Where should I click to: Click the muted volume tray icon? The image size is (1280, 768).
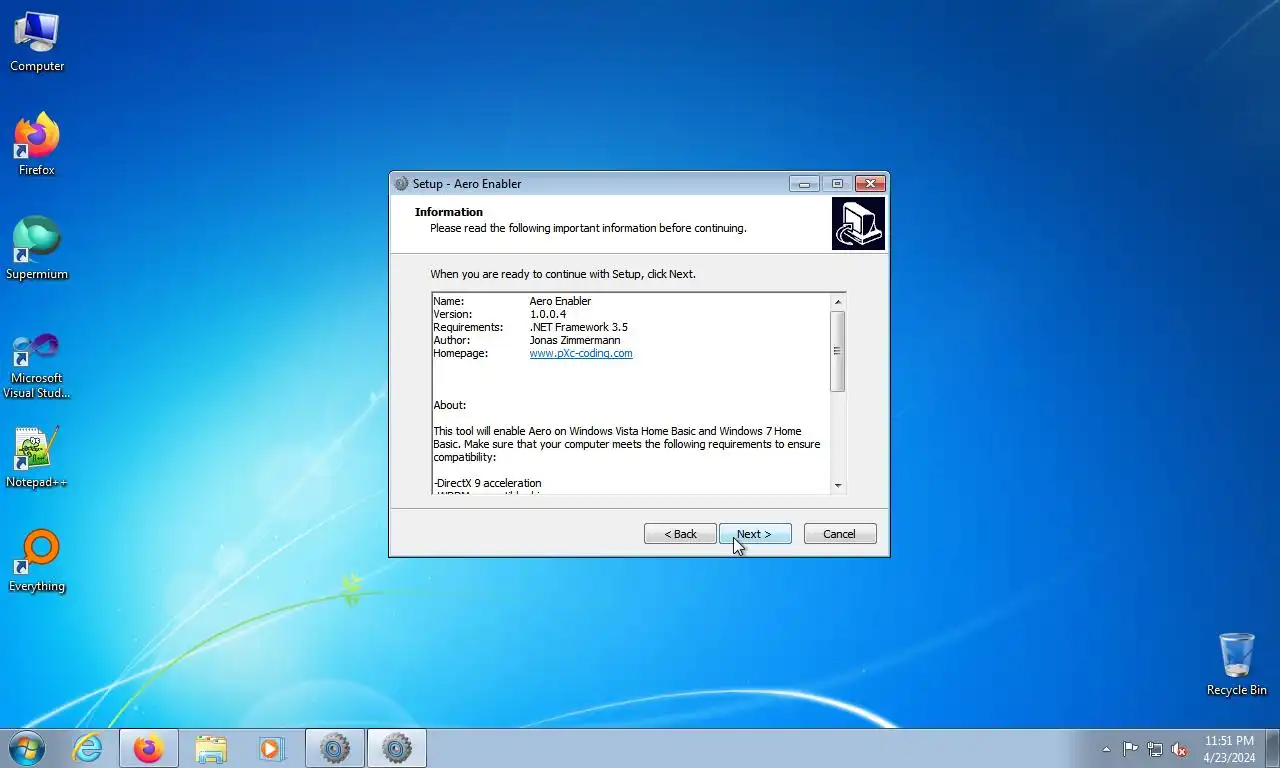1180,749
